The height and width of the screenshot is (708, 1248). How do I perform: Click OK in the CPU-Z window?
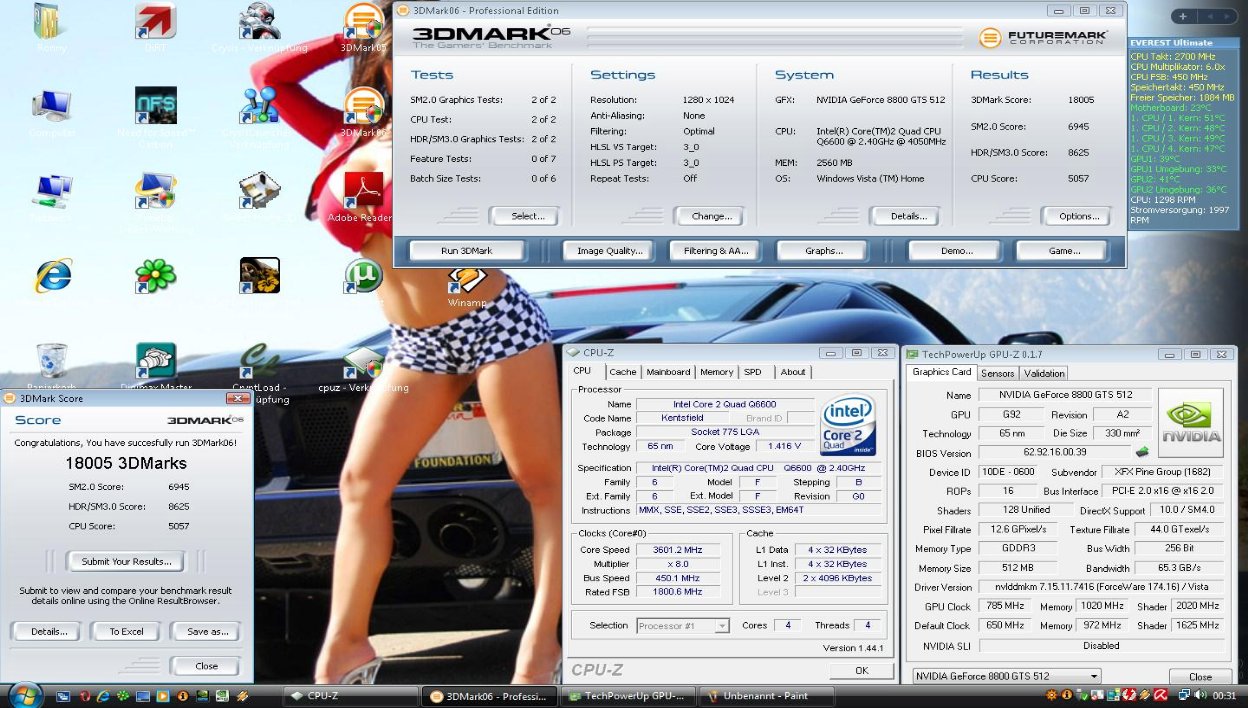point(861,670)
